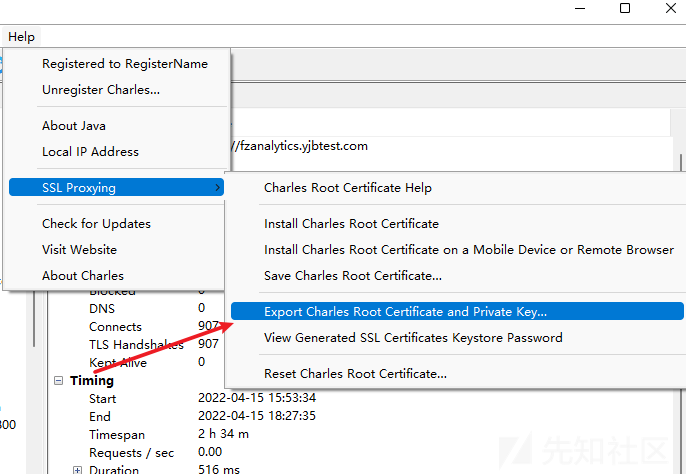
Task: Click the TLS Handshakes row
Action: [136, 345]
